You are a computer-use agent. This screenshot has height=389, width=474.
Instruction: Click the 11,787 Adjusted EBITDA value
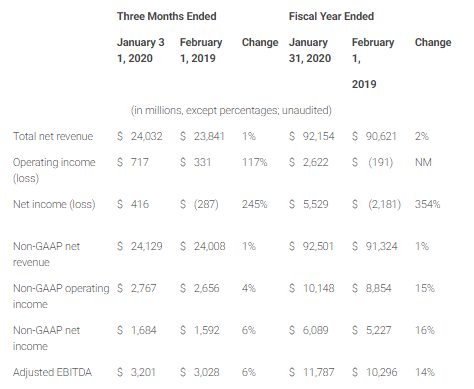[x=318, y=372]
